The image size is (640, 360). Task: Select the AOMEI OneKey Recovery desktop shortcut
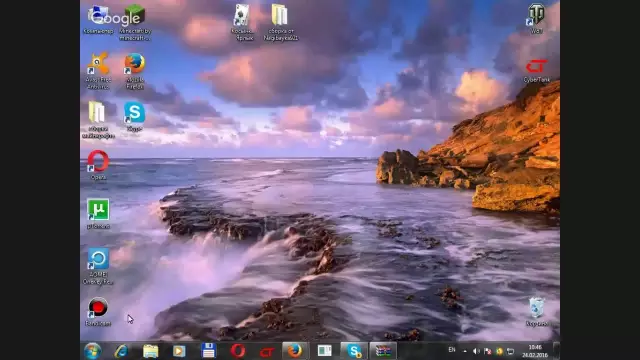tap(98, 266)
